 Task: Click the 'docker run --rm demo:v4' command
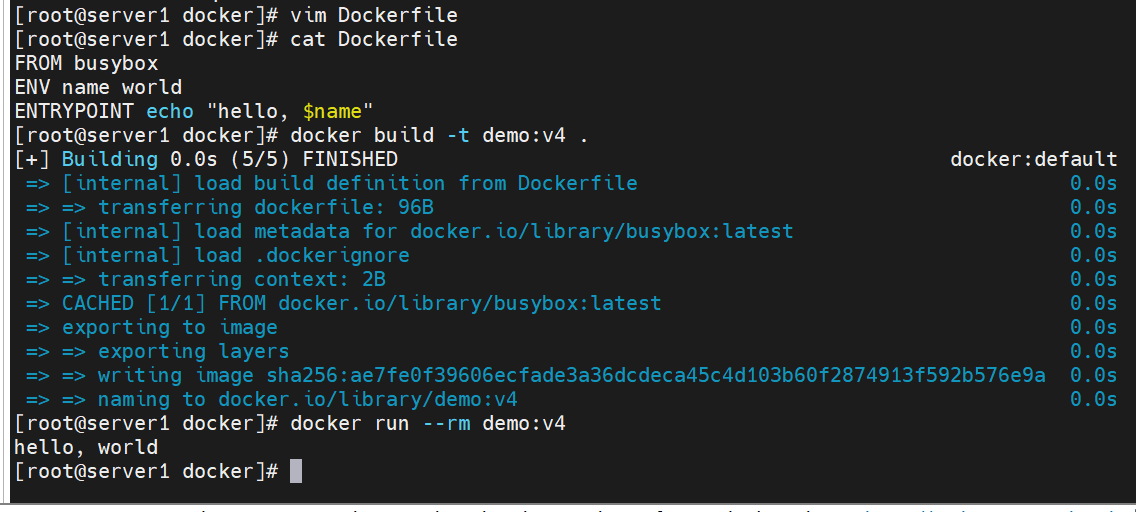(427, 424)
